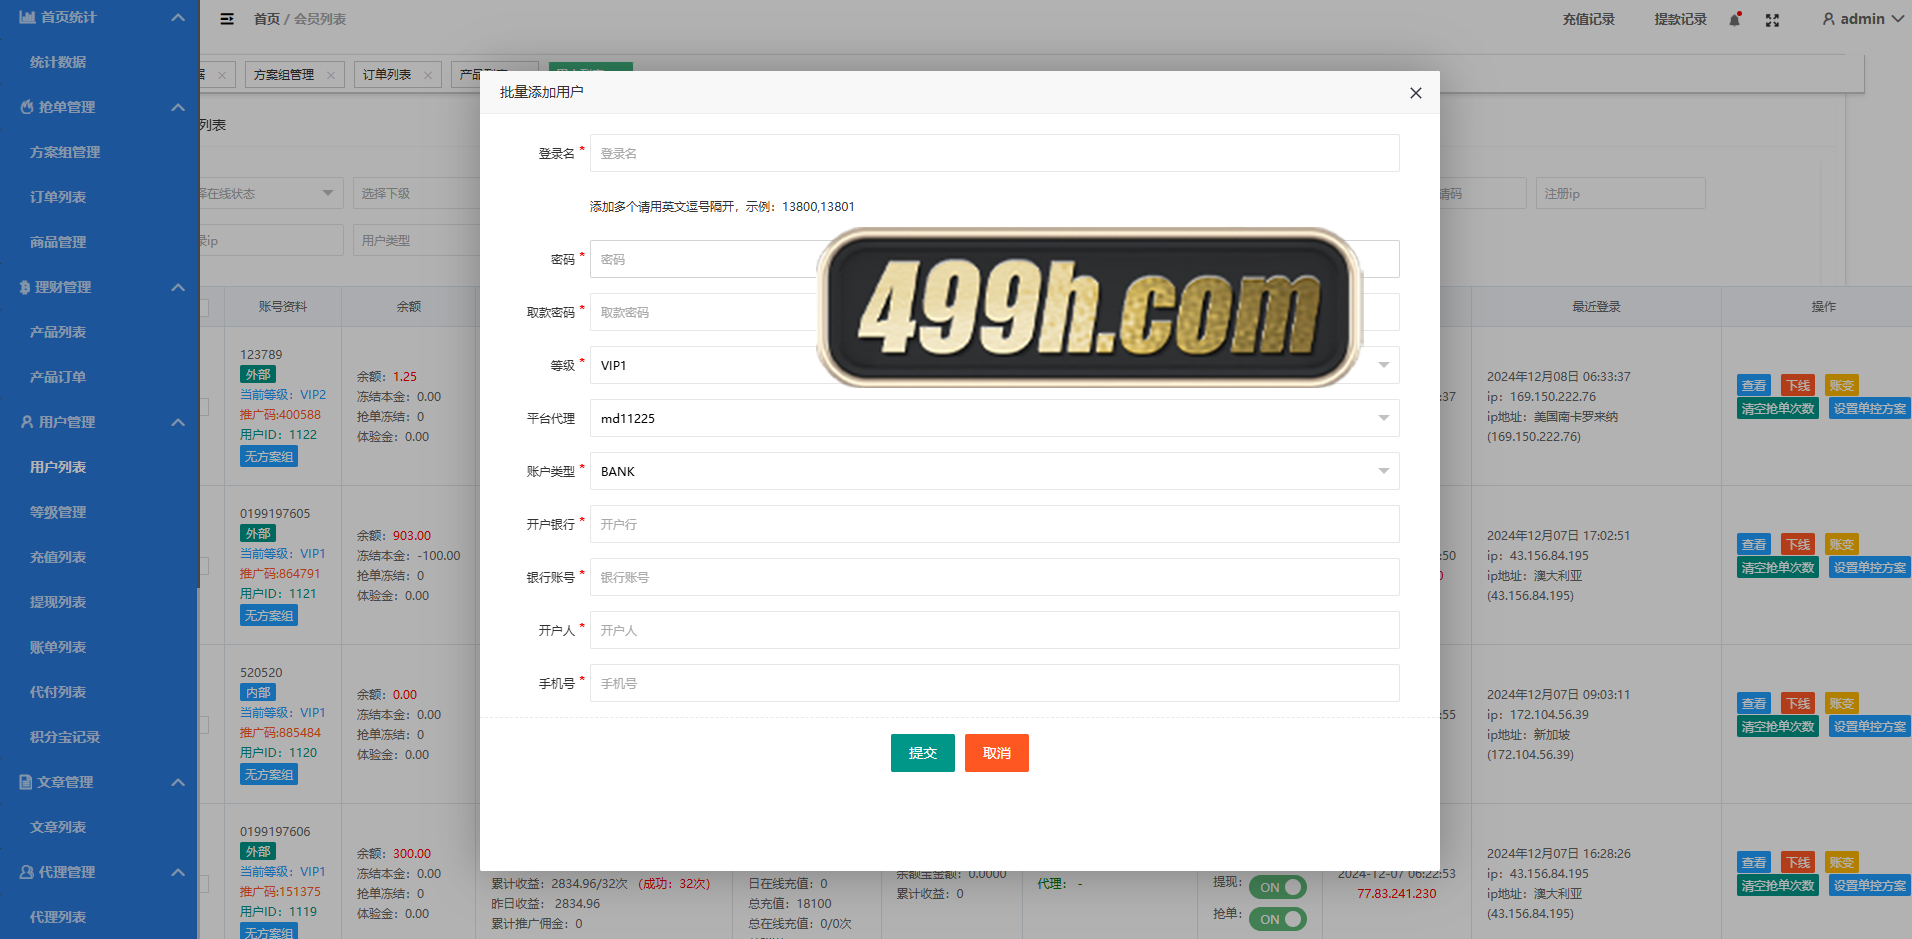
Task: Open 充值列表 in the sidebar
Action: pyautogui.click(x=58, y=557)
